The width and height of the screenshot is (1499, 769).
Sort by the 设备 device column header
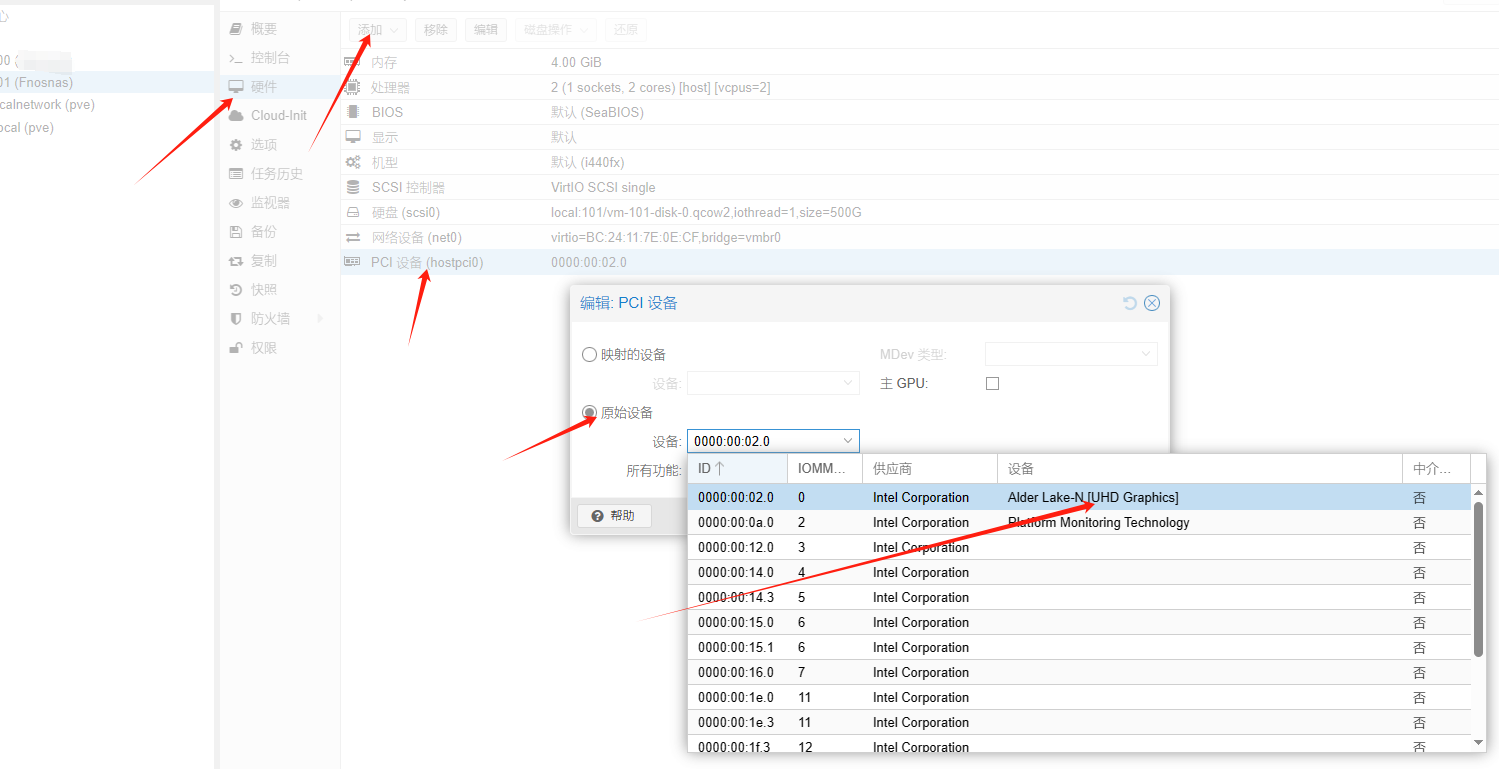[1200, 468]
